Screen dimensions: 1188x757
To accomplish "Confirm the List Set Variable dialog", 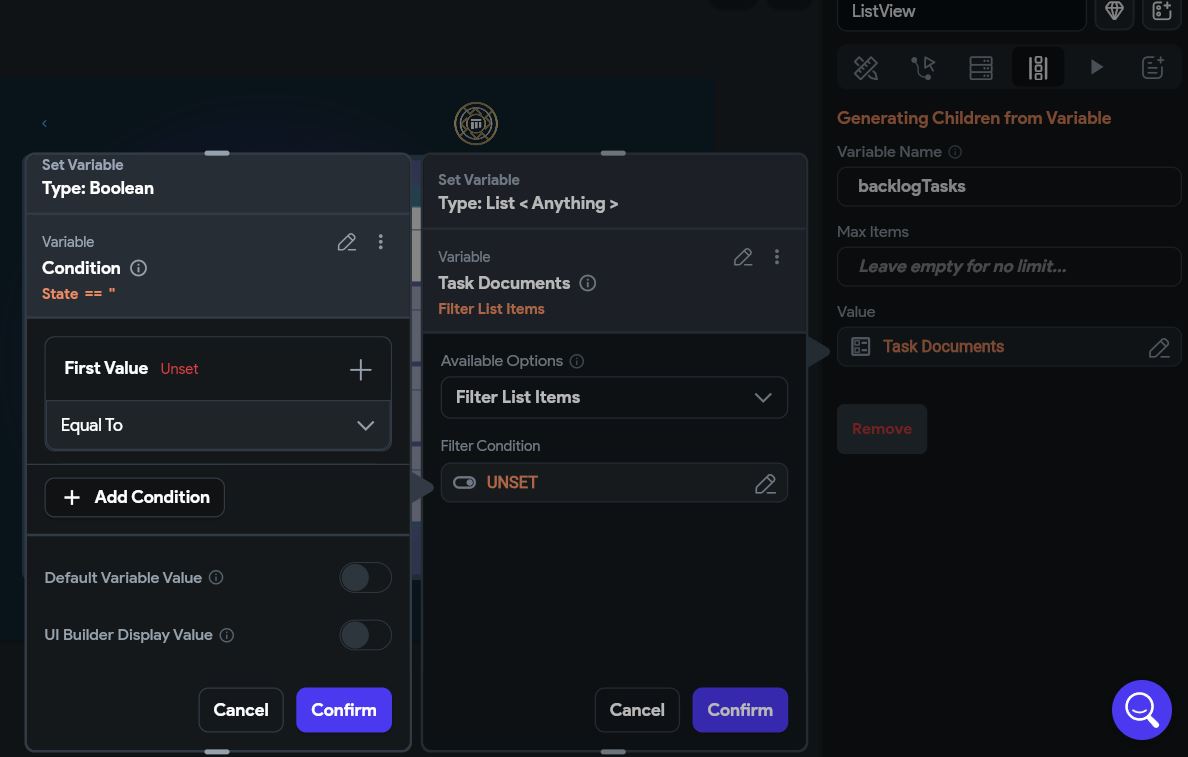I will click(740, 710).
